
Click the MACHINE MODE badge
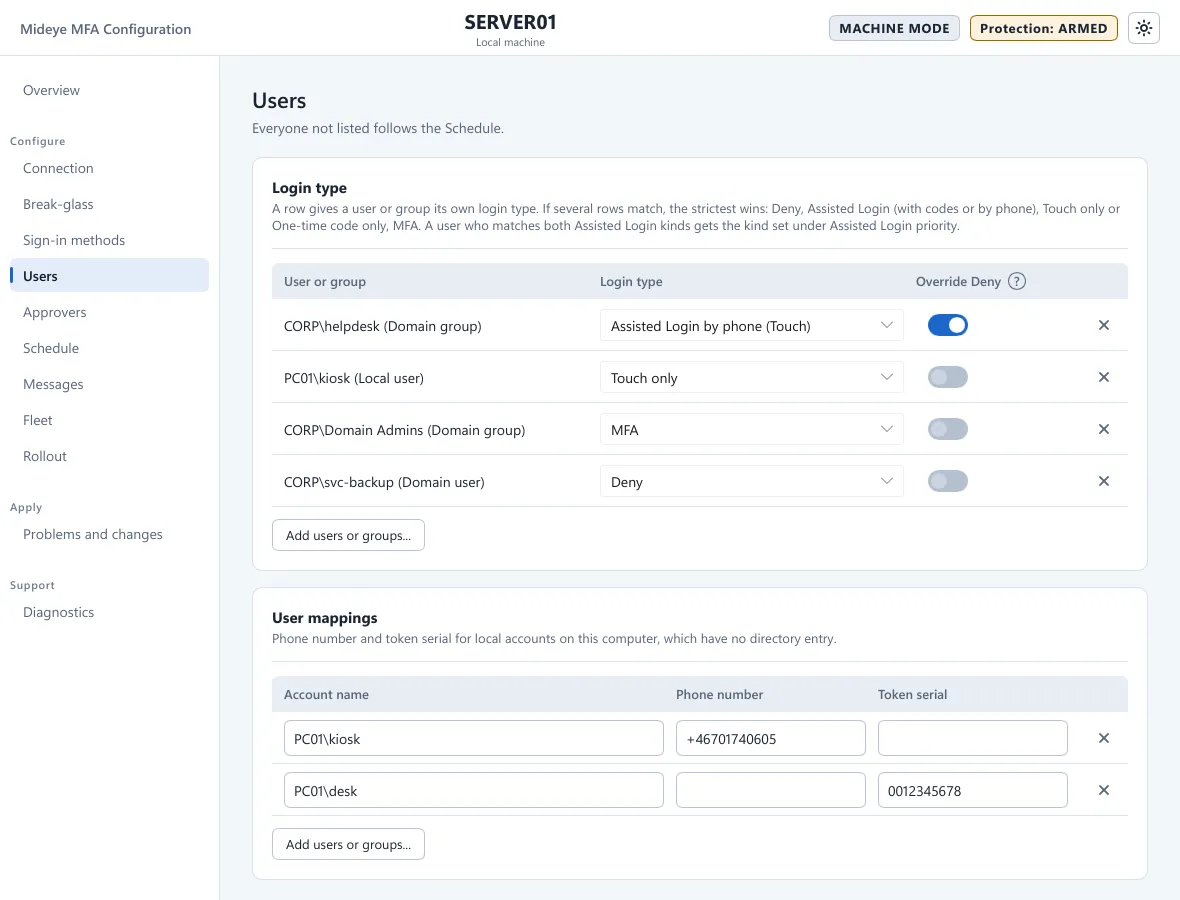(x=894, y=29)
